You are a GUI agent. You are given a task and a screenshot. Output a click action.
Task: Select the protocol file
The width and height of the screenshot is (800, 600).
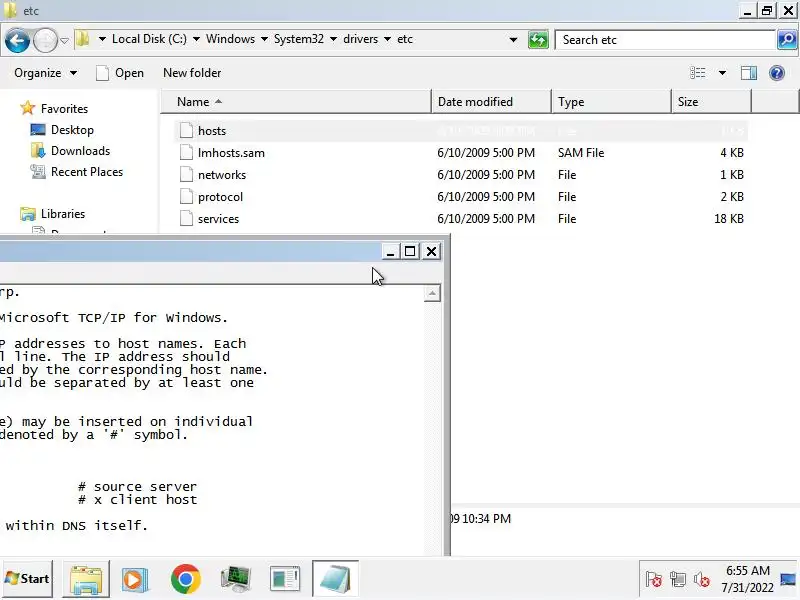pyautogui.click(x=461, y=196)
